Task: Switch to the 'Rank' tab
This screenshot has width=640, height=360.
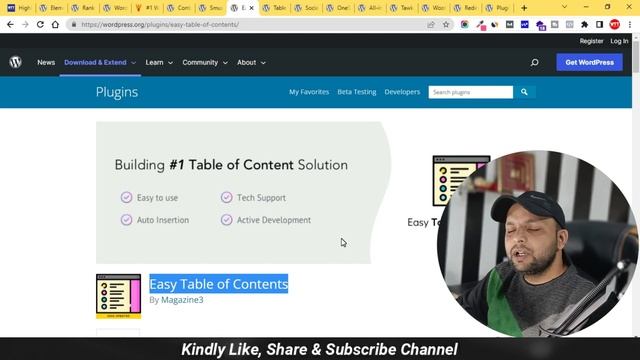Action: coord(83,8)
